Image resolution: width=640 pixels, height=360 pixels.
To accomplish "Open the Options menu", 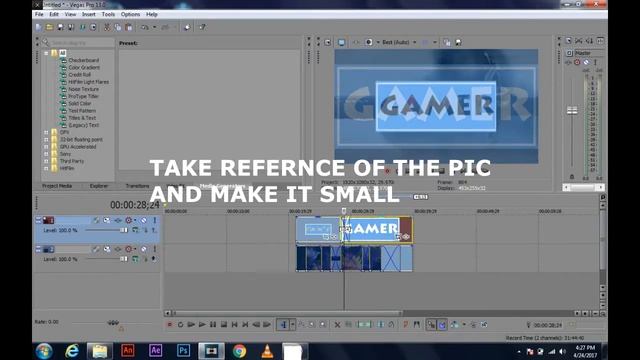I will (130, 14).
